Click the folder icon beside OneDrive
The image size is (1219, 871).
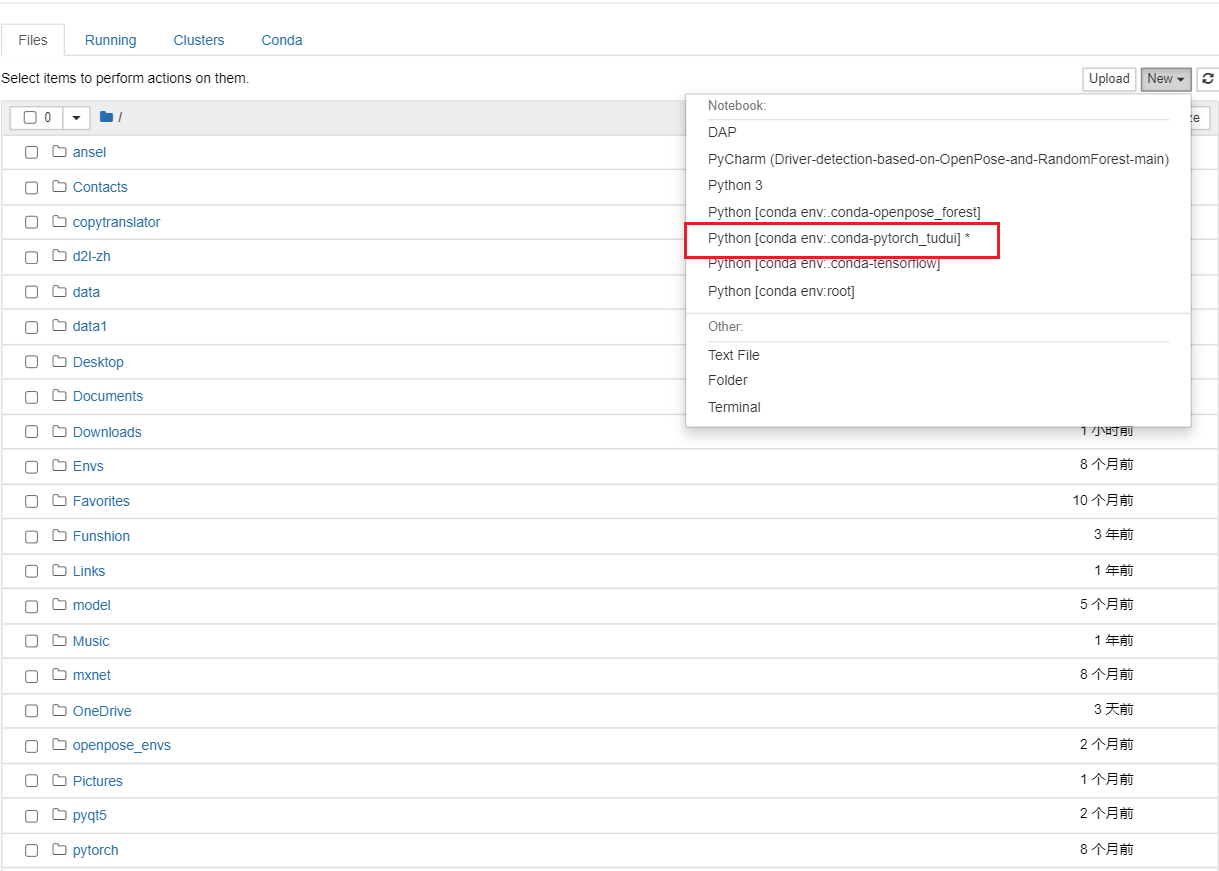tap(59, 711)
